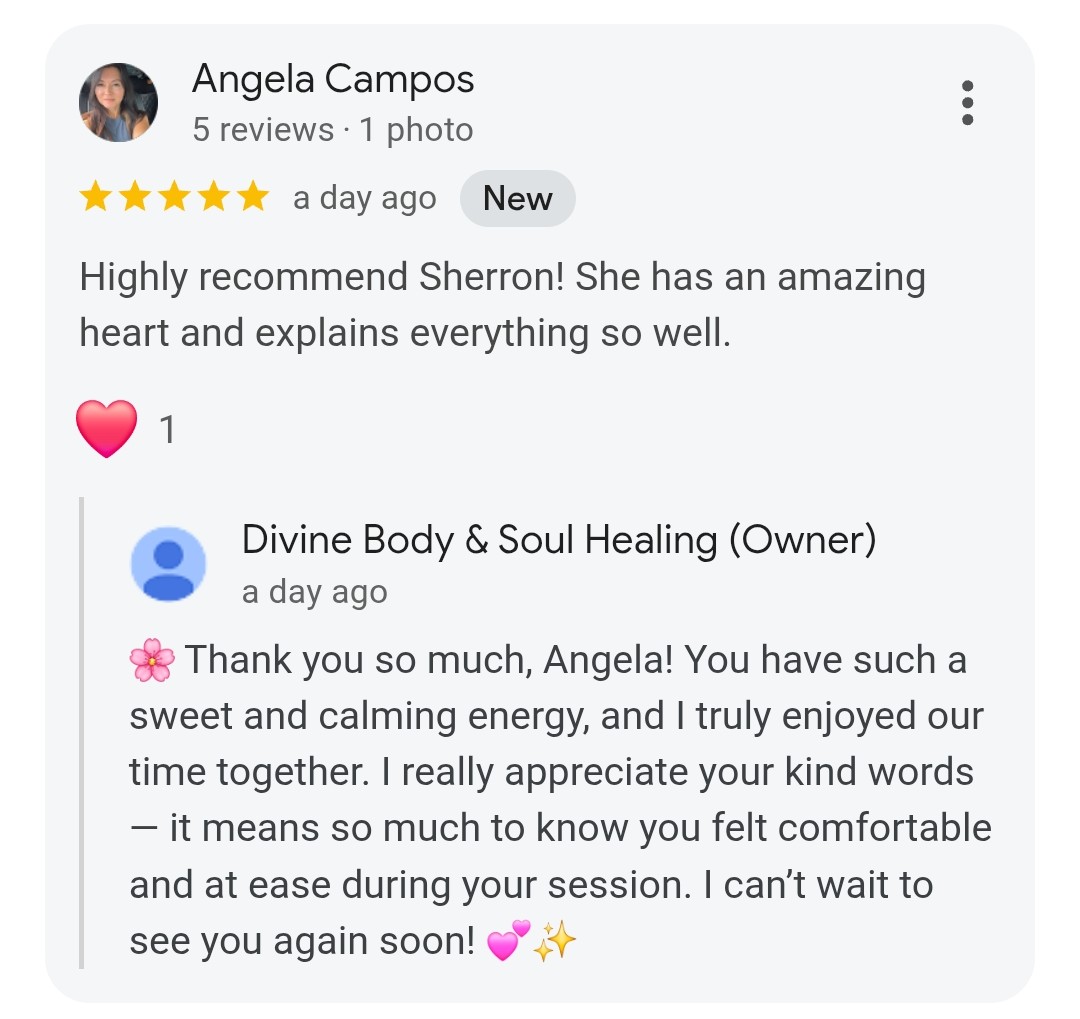Open the 5 reviews · 1 photo link
Image resolution: width=1080 pixels, height=1019 pixels.
(x=333, y=130)
